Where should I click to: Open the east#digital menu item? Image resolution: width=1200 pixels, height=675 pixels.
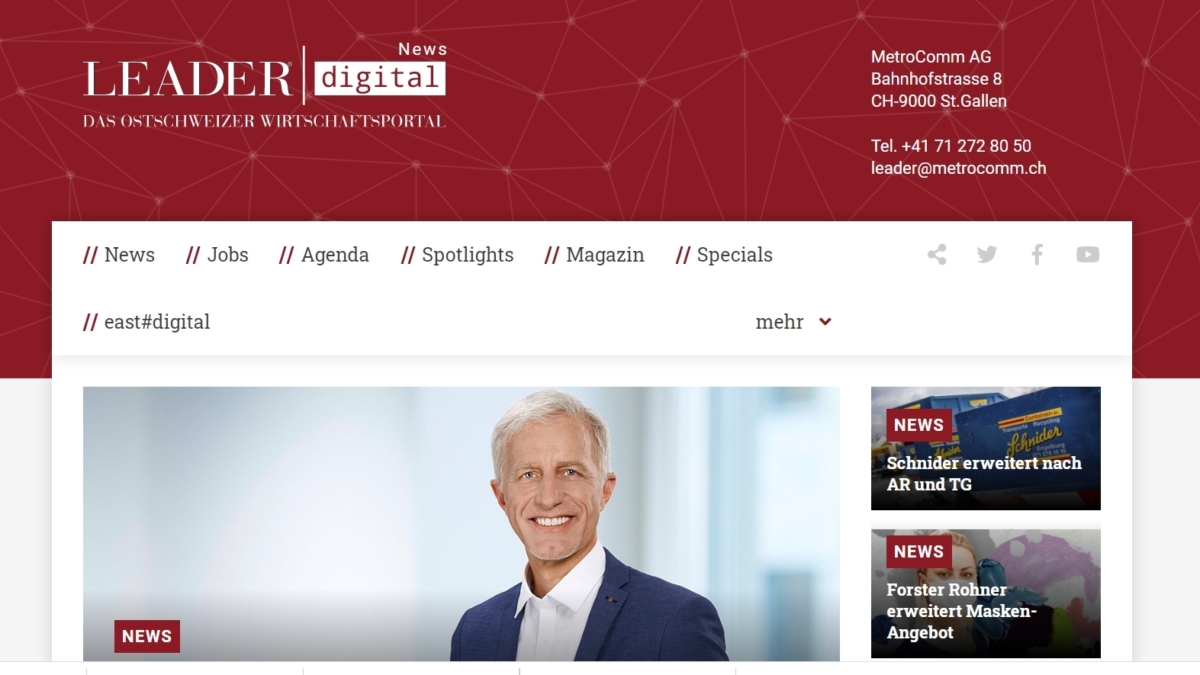pos(147,322)
